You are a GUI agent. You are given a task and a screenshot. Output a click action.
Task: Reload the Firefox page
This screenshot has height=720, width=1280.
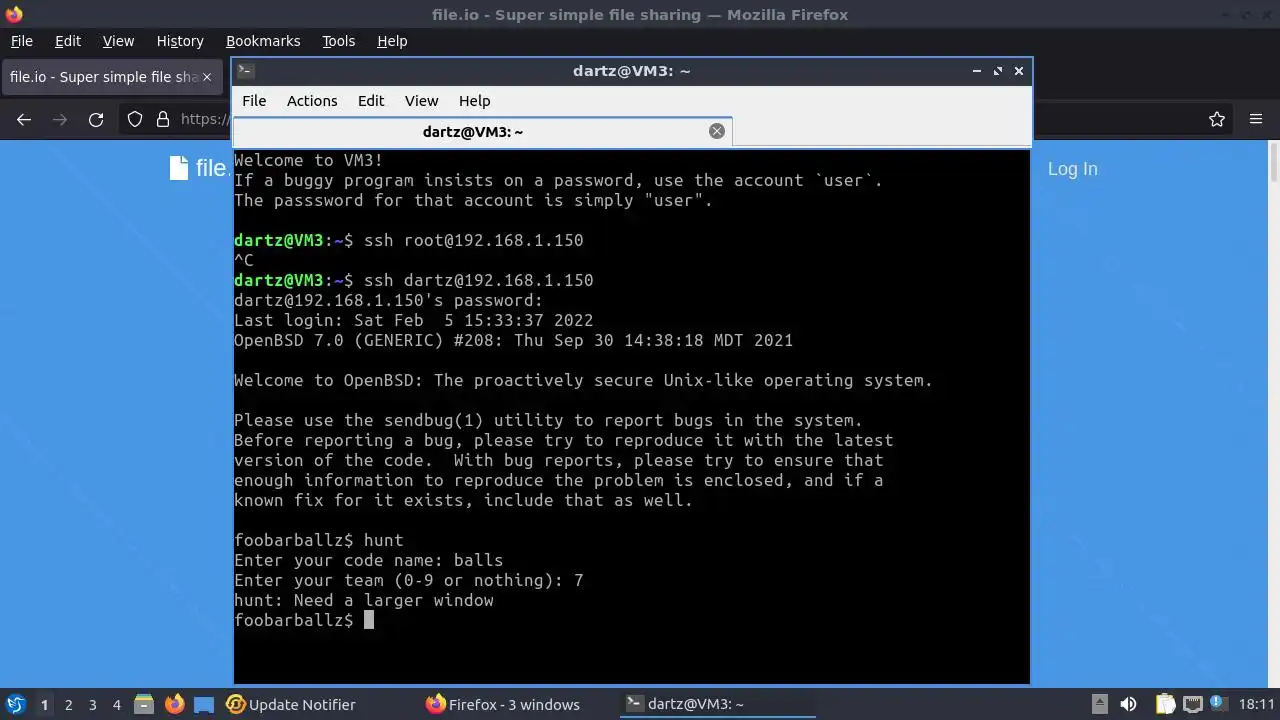[96, 119]
